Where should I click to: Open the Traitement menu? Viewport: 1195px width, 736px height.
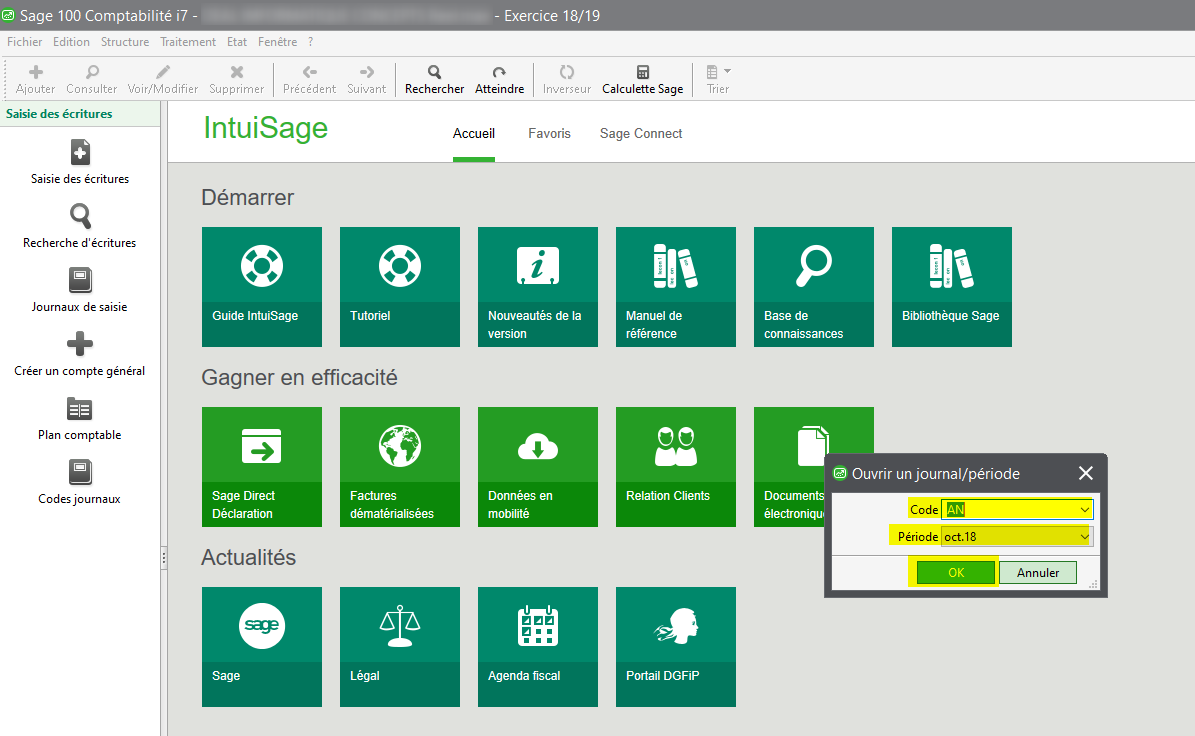188,42
